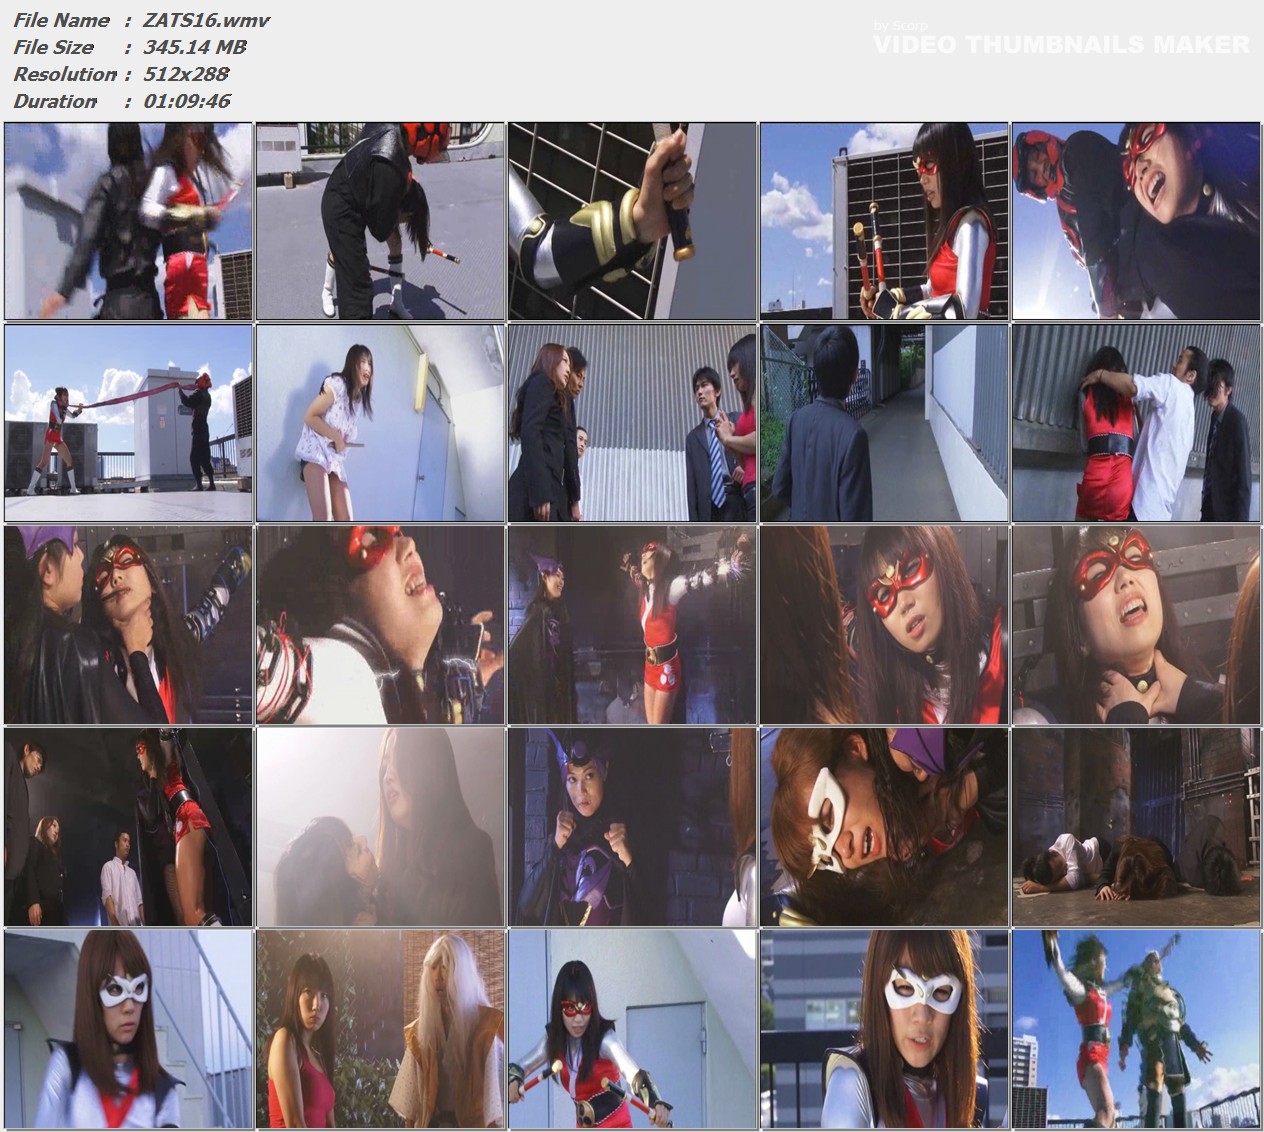Click dark scene with suited men and standing heroine

128,827
